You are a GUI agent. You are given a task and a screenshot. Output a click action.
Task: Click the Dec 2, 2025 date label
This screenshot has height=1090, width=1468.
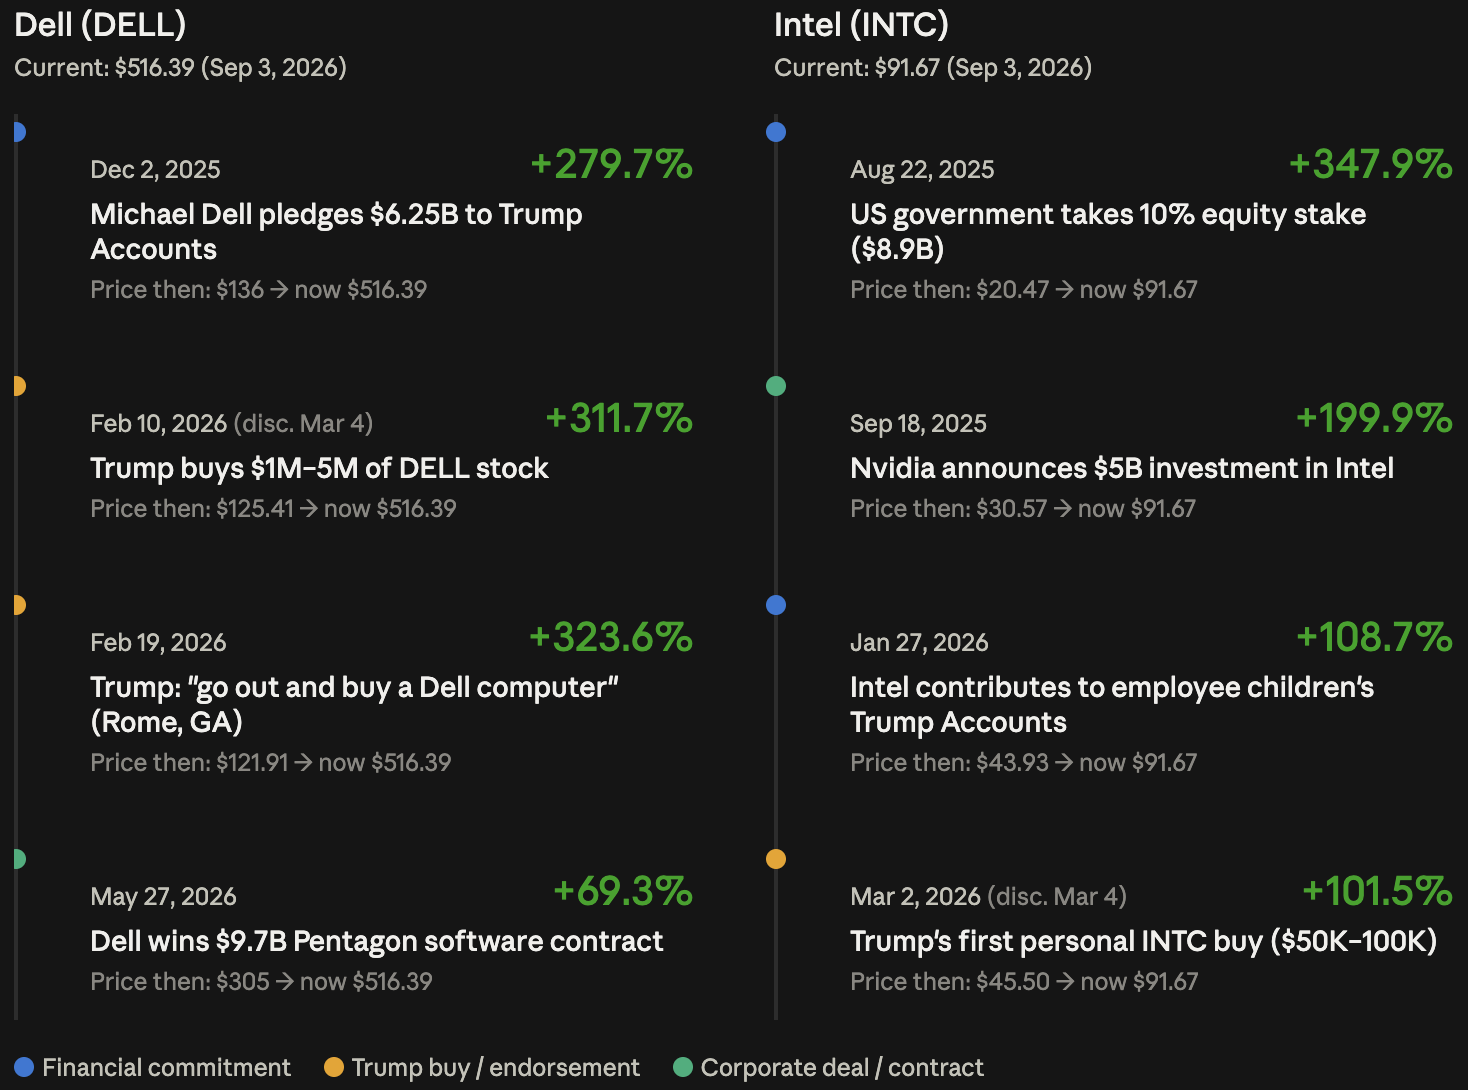click(x=155, y=170)
